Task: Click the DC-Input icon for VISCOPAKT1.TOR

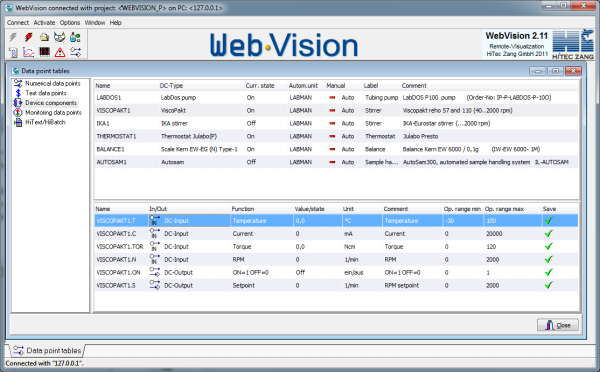Action: point(155,246)
